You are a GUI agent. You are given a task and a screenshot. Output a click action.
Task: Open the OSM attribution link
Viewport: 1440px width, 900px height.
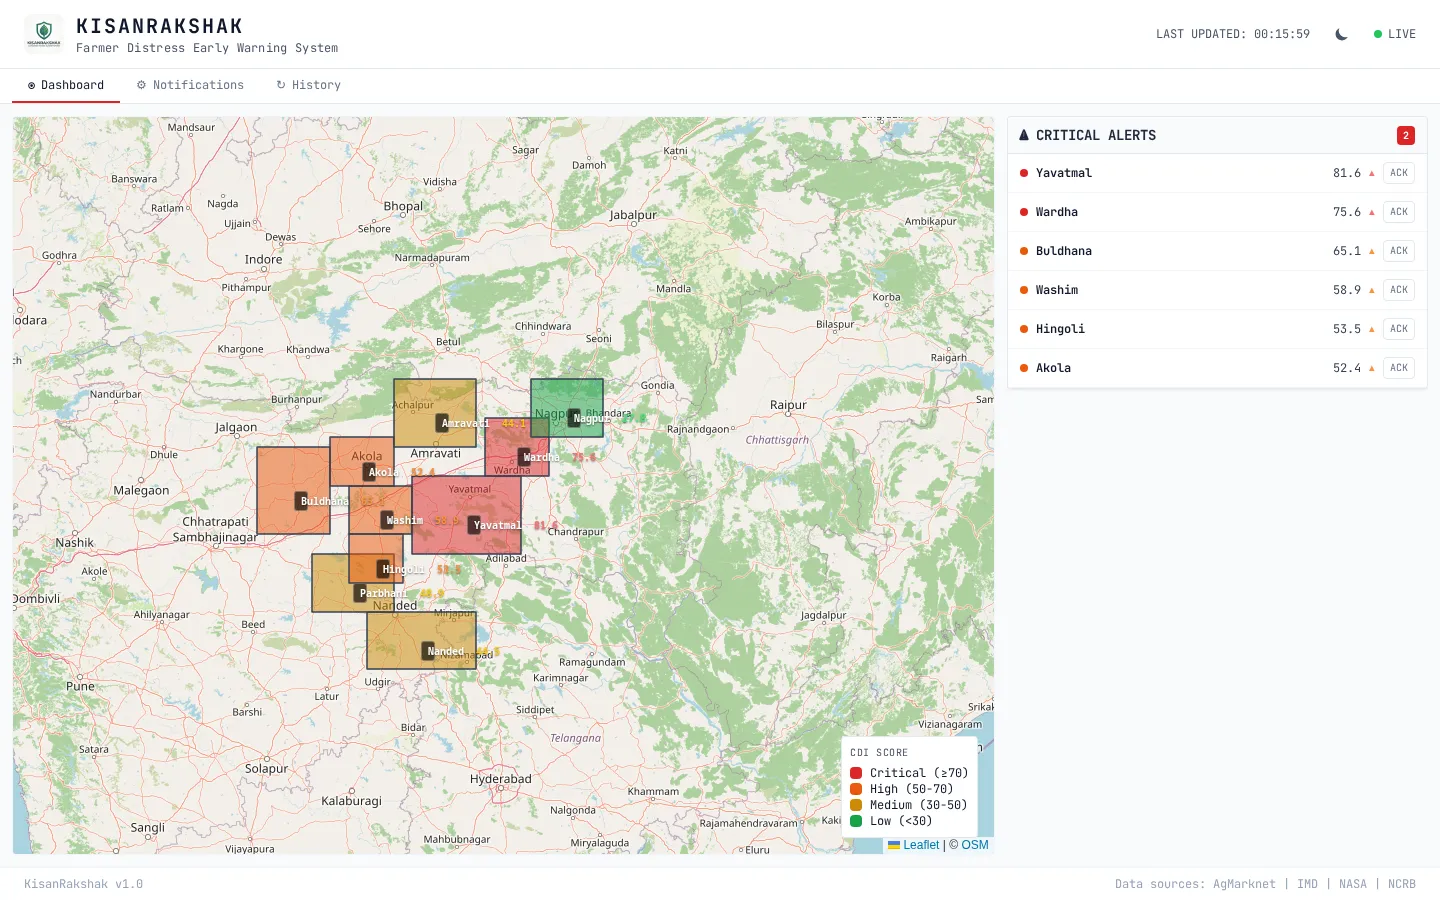pos(975,845)
